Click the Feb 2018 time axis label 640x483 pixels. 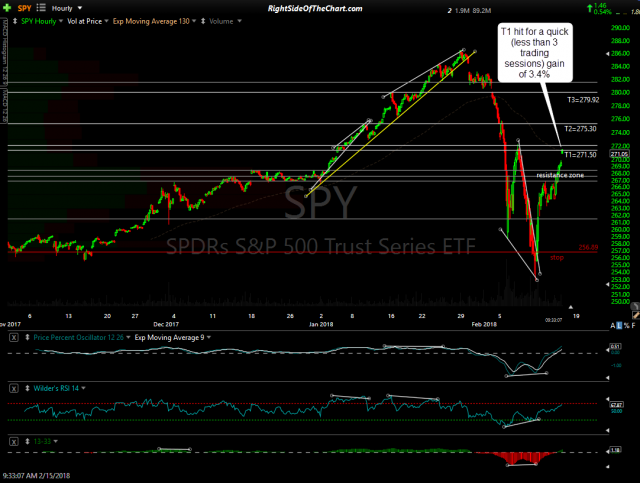pos(484,324)
